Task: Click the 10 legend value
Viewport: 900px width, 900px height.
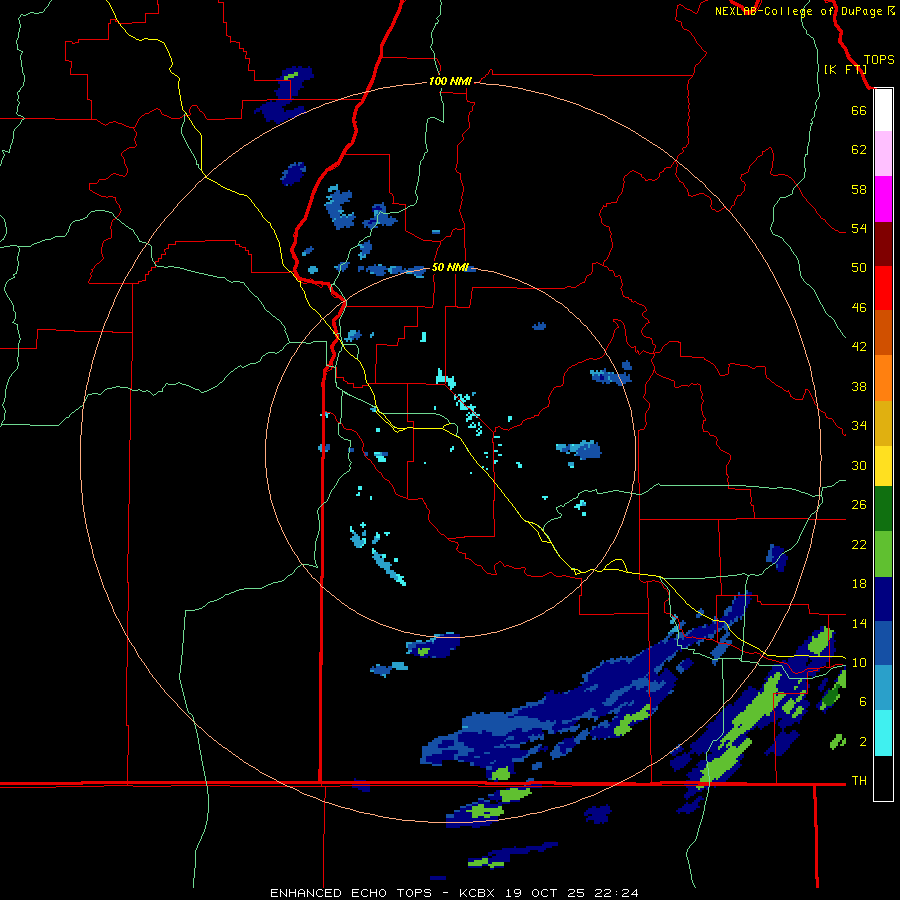Action: click(x=859, y=662)
